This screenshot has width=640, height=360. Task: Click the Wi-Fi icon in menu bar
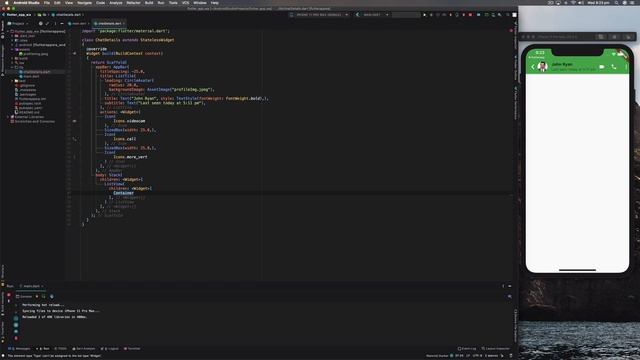[573, 2]
